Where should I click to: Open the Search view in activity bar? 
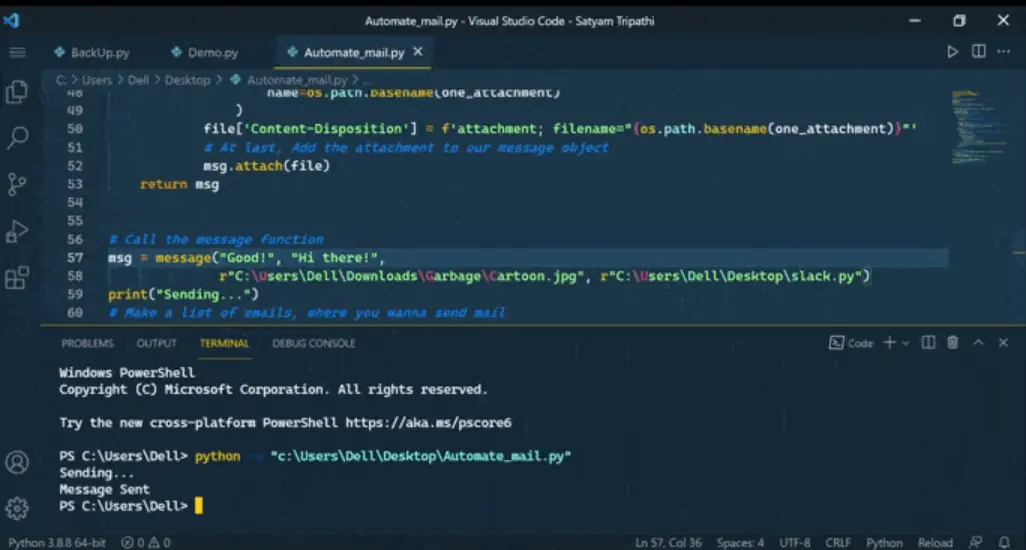click(17, 138)
